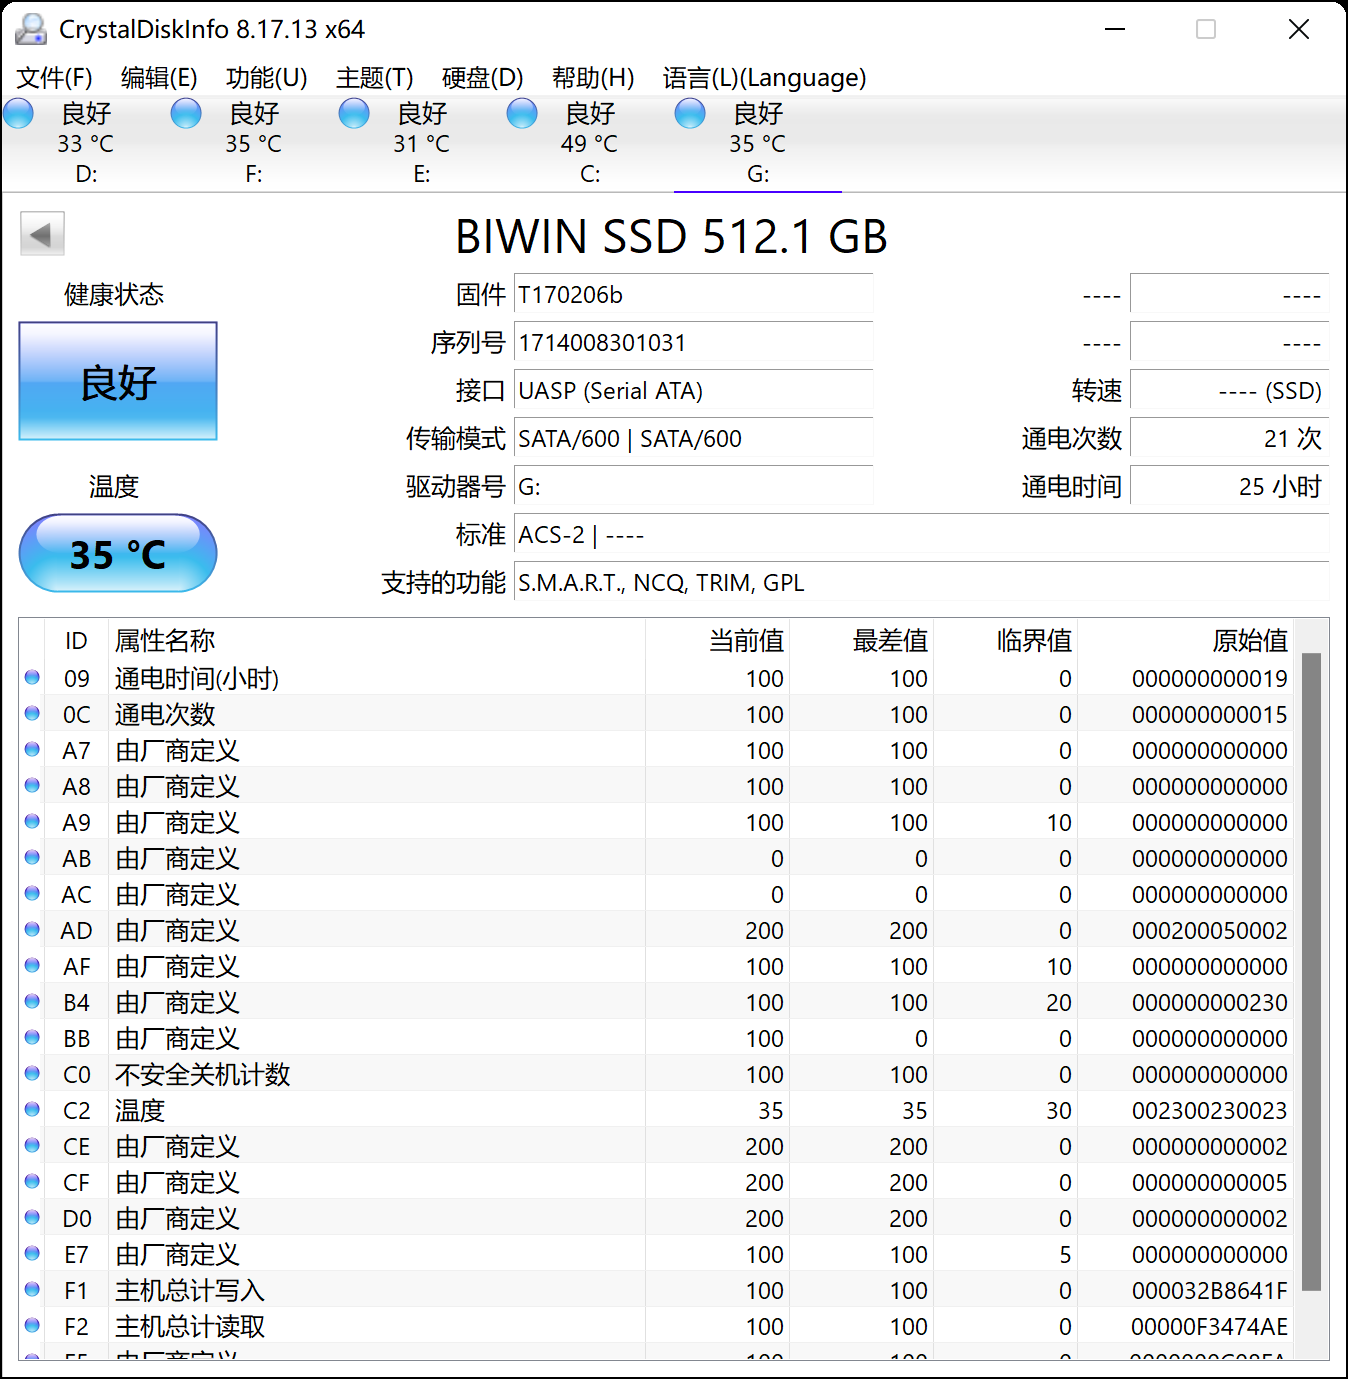Click the 当前值 column header
Viewport: 1348px width, 1379px height.
point(718,641)
